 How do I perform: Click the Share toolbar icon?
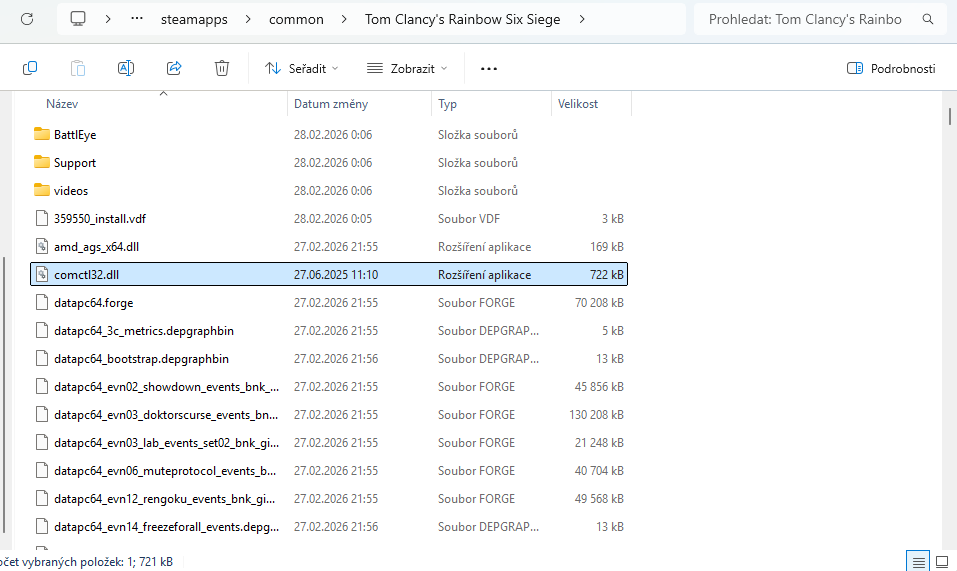pyautogui.click(x=174, y=68)
